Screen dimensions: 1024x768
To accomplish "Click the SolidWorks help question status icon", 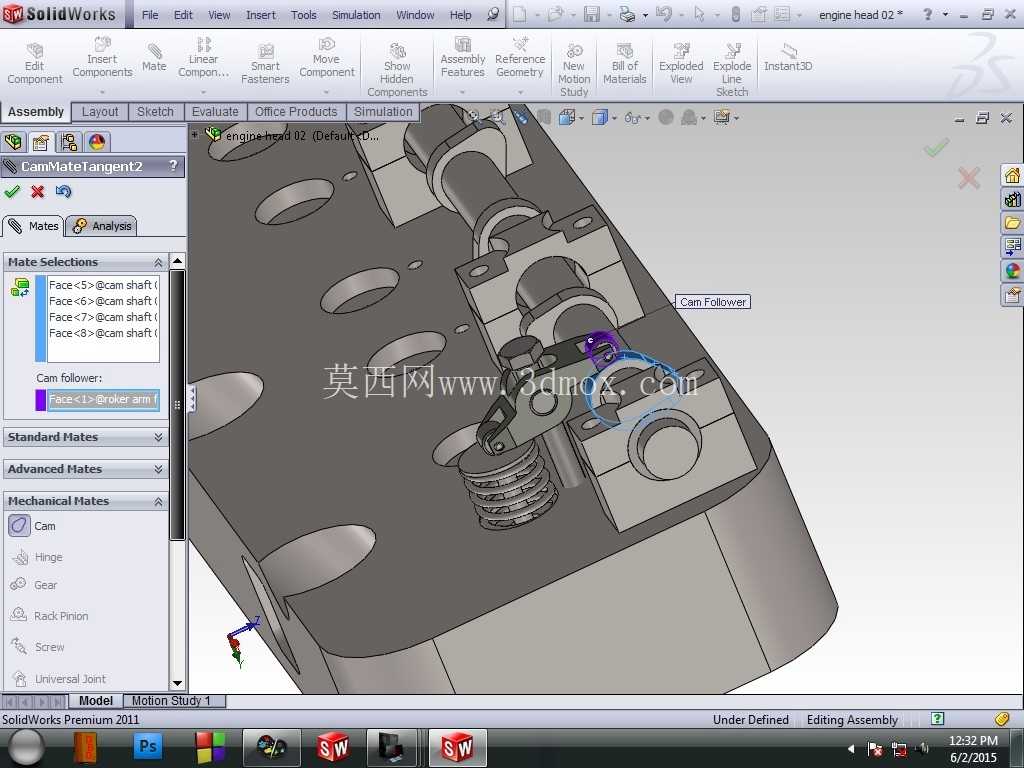I will [x=937, y=718].
